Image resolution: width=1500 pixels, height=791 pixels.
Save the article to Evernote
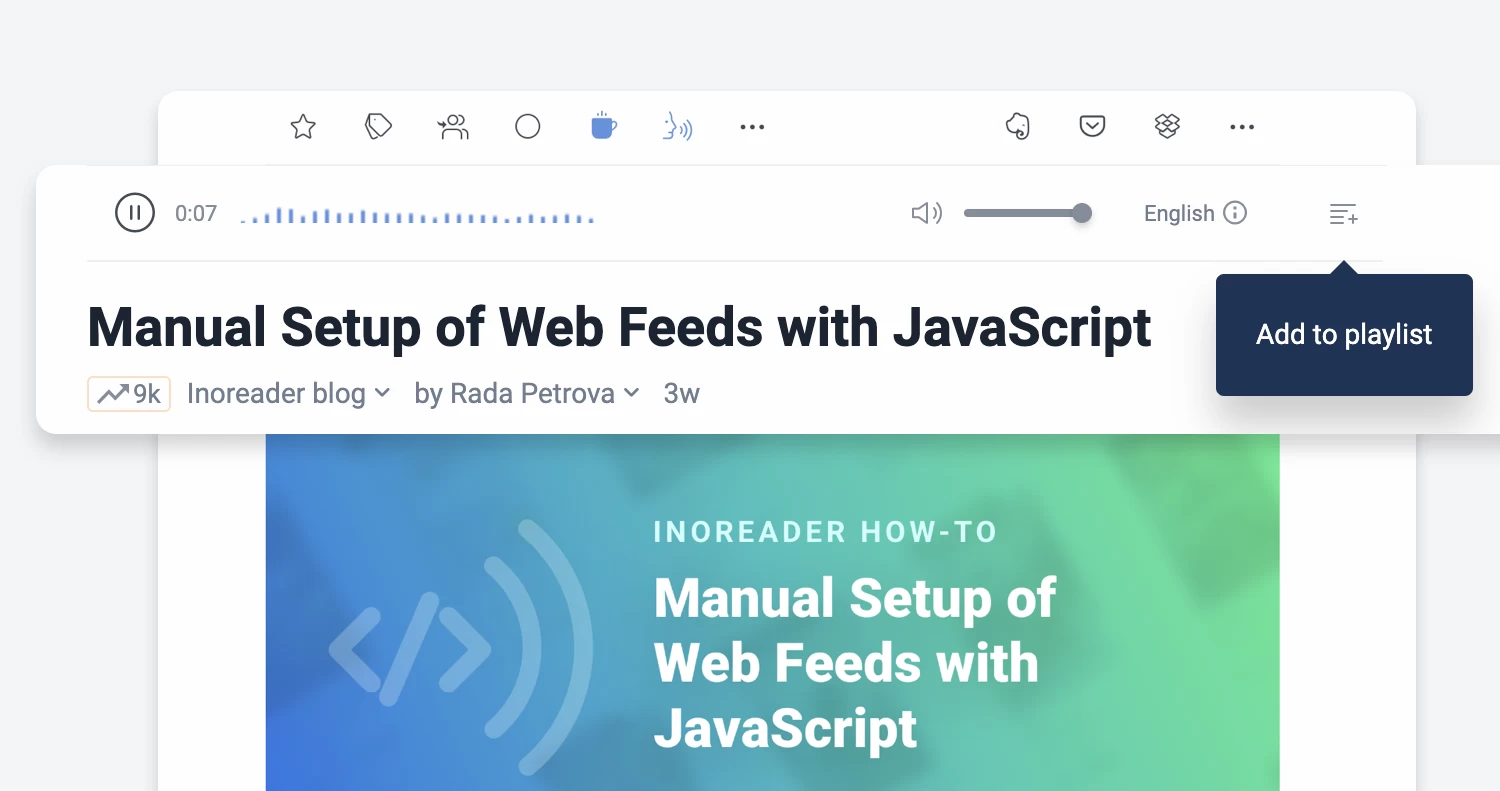point(1018,126)
